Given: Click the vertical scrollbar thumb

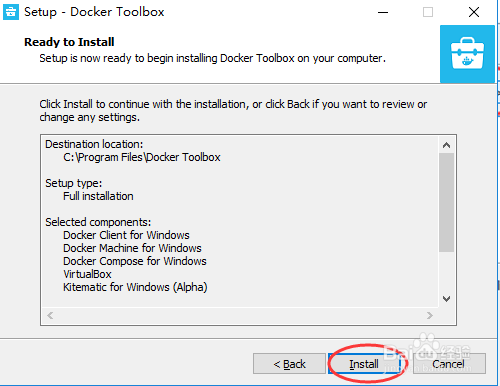Looking at the screenshot, I should coord(446,202).
